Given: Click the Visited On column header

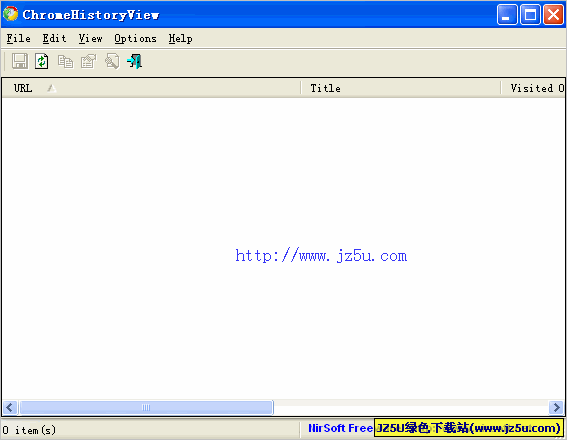Looking at the screenshot, I should (533, 88).
